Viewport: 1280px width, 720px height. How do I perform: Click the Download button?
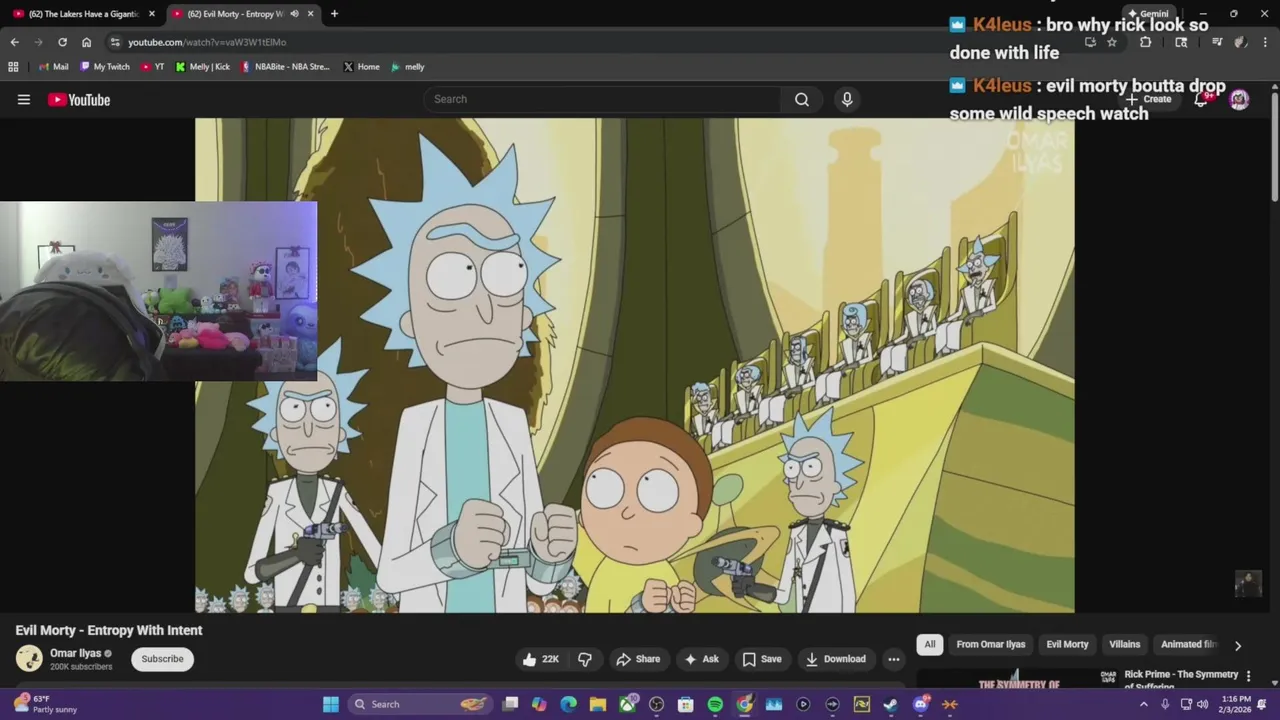coord(836,659)
